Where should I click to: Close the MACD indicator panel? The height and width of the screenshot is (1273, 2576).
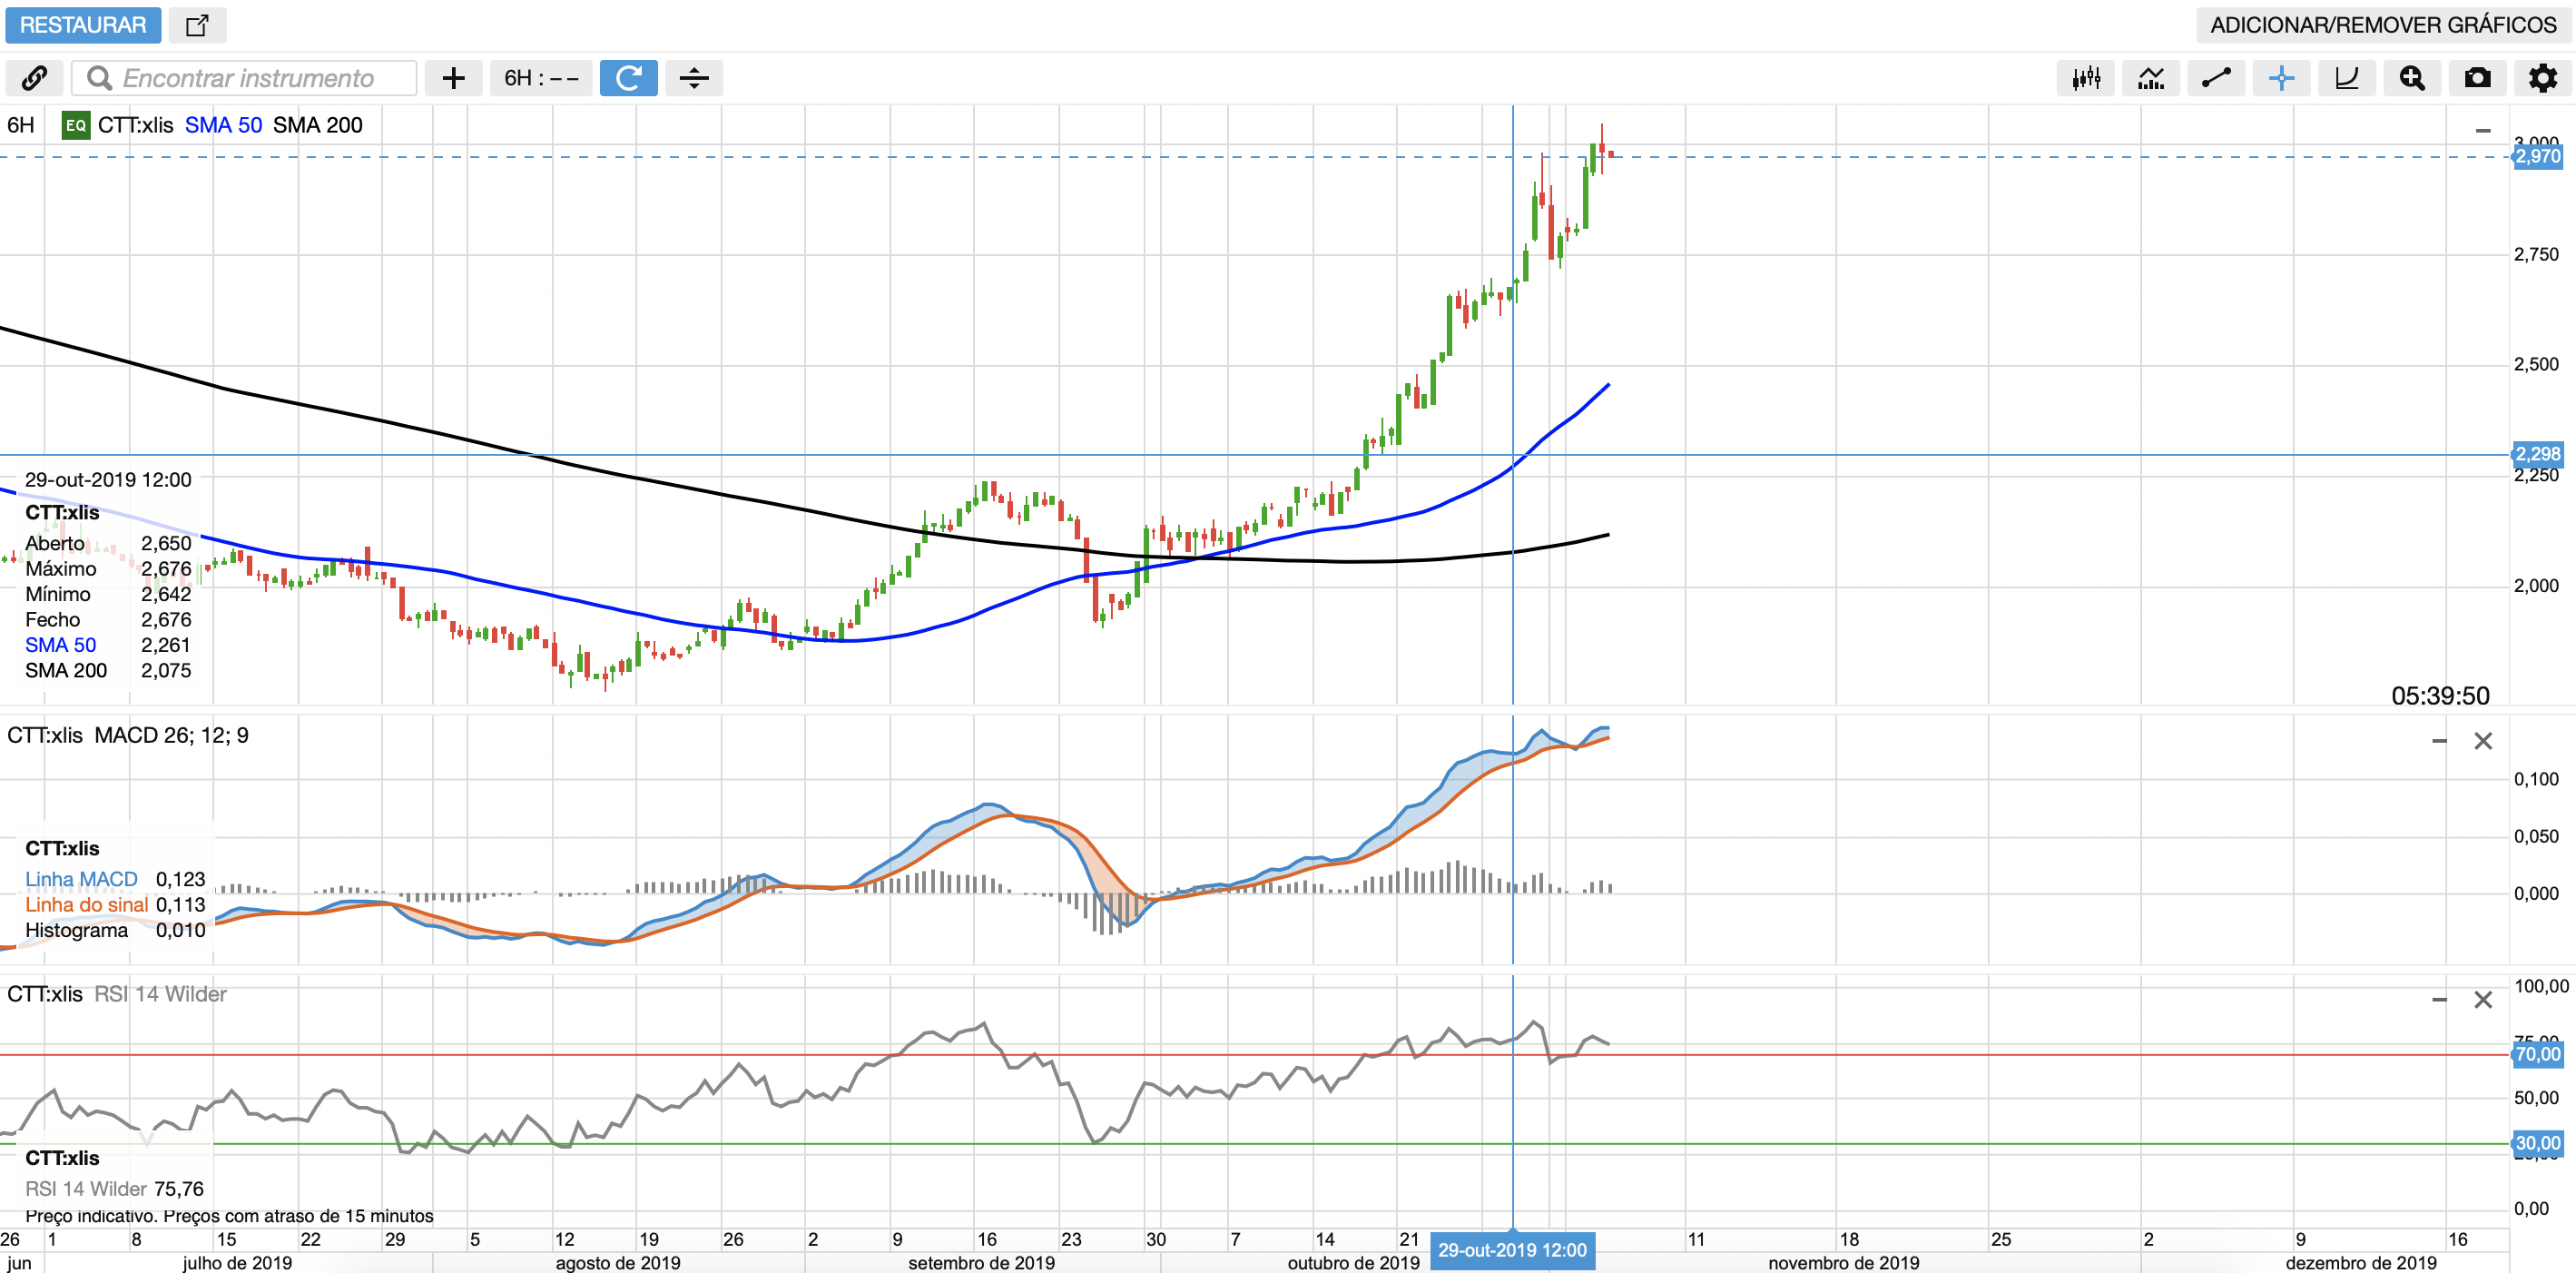[x=2482, y=741]
